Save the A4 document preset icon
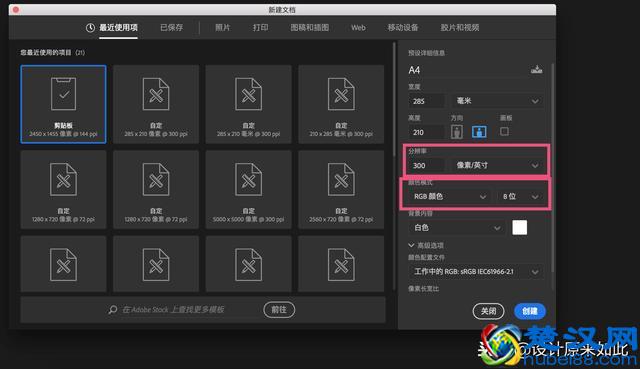 536,69
